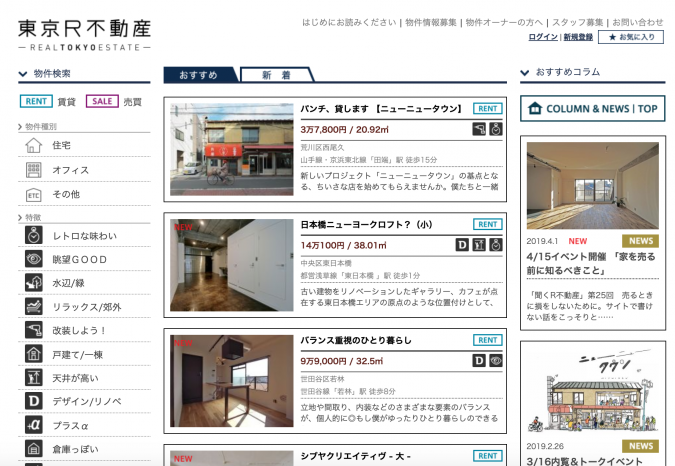Open listing title ベンチ、貸します【ニューニュータウン】
This screenshot has width=675, height=466.
point(381,109)
